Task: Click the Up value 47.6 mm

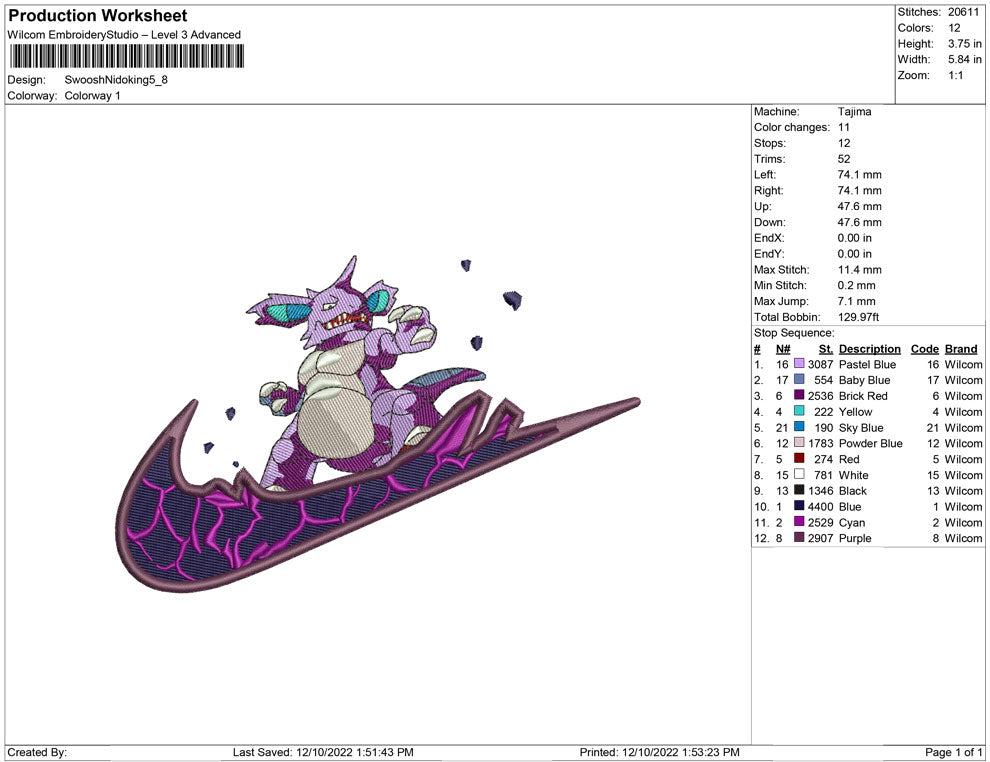Action: (859, 206)
